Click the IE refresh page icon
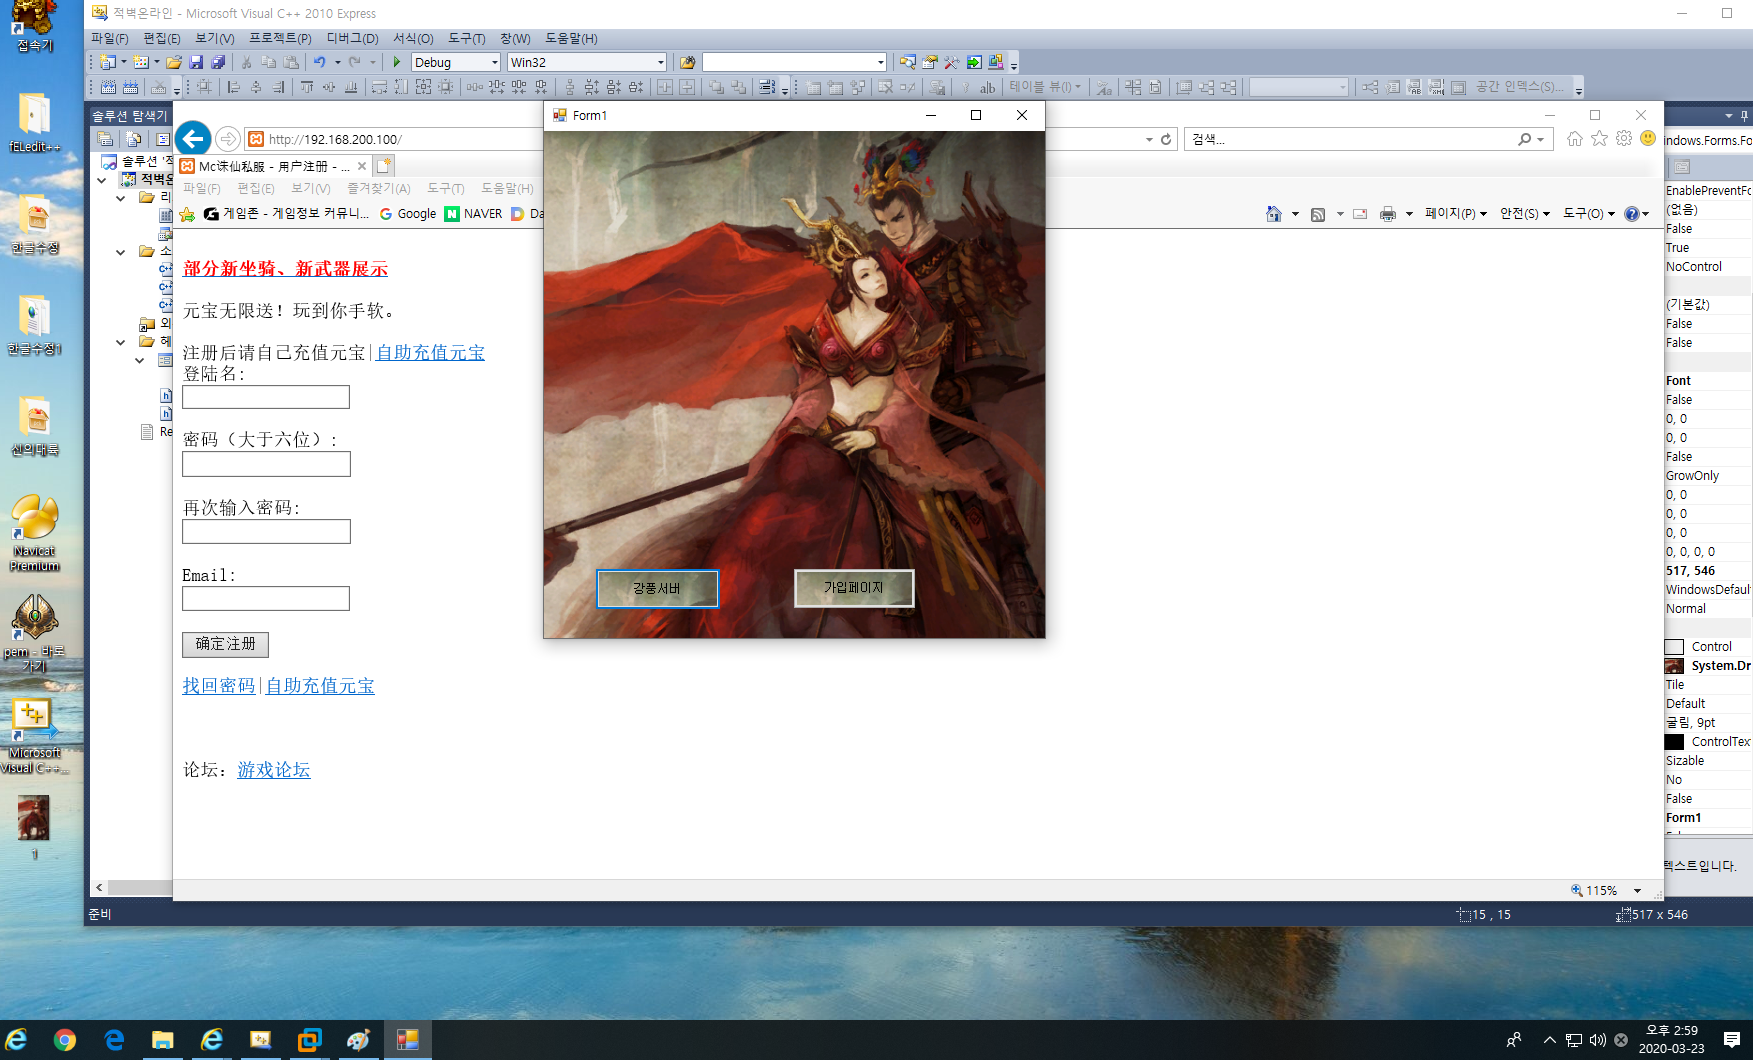Viewport: 1753px width, 1061px height. [x=1166, y=140]
